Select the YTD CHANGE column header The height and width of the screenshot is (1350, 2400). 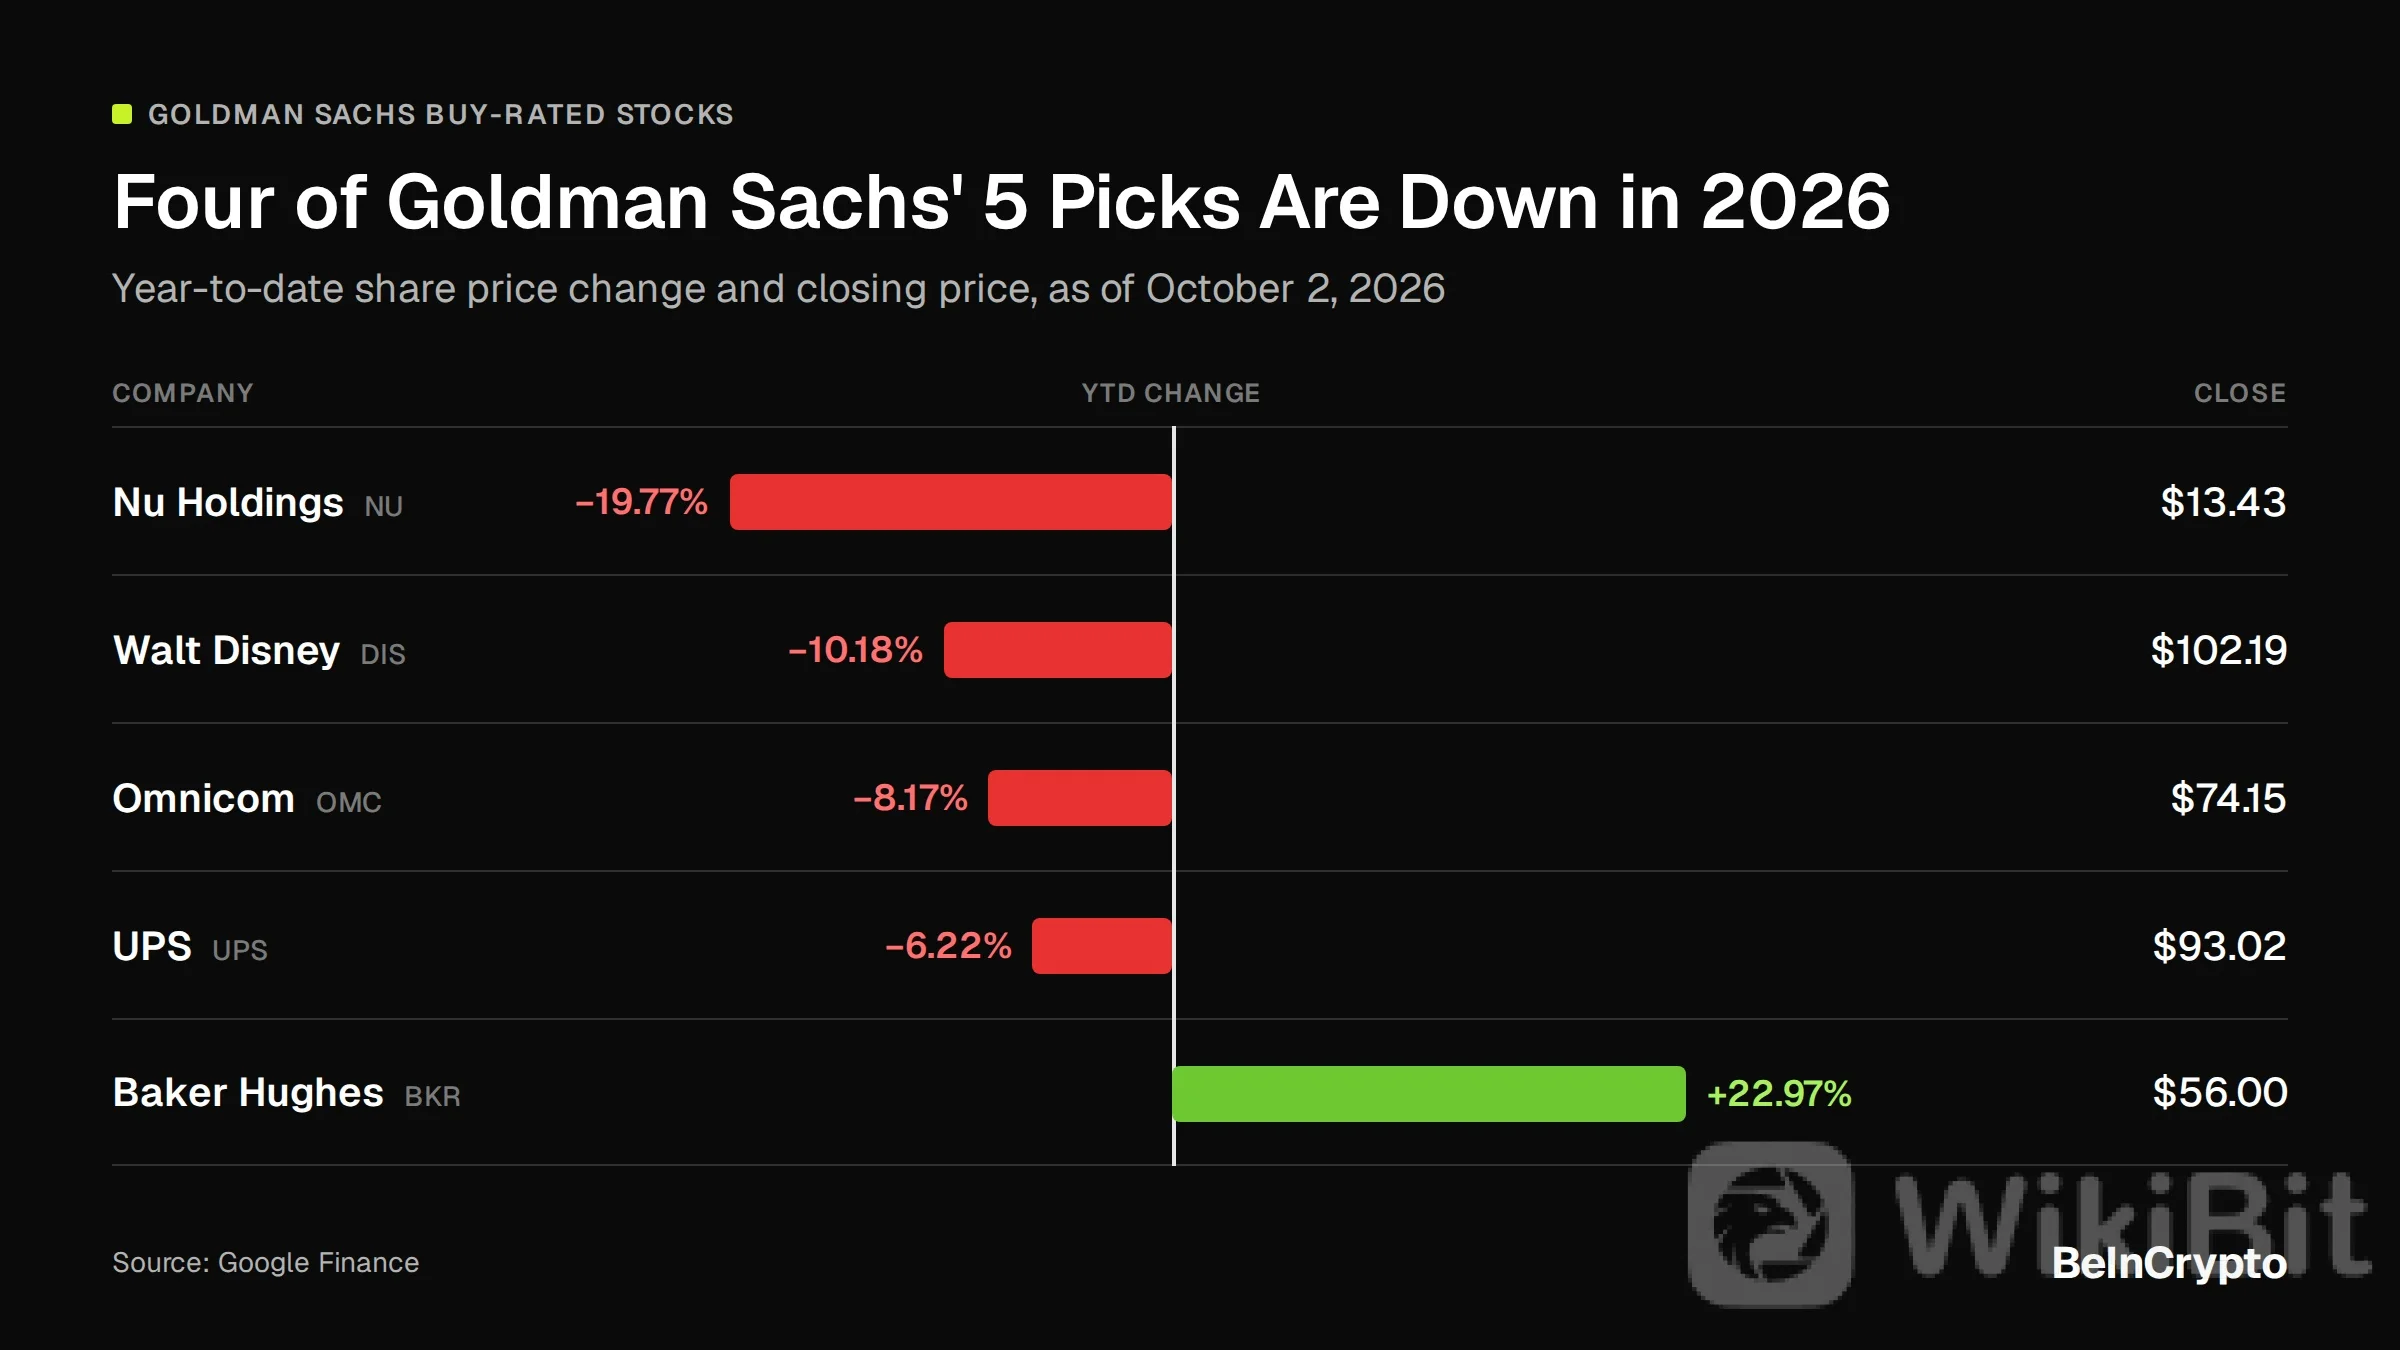1171,393
